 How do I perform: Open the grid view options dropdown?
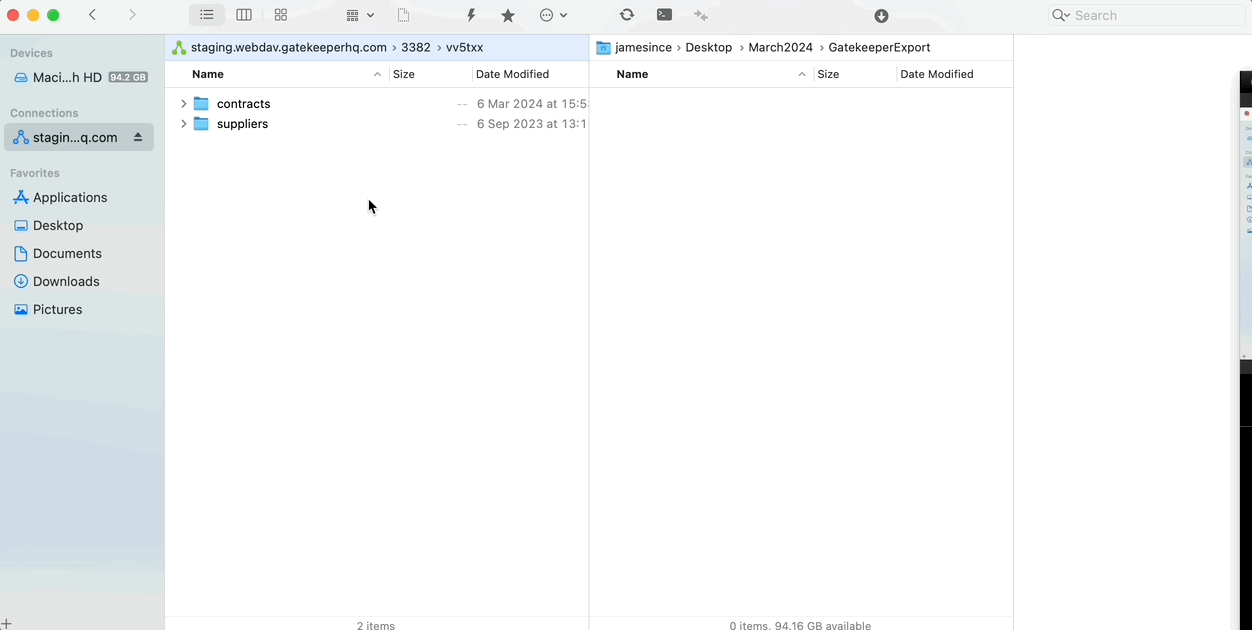pyautogui.click(x=357, y=15)
